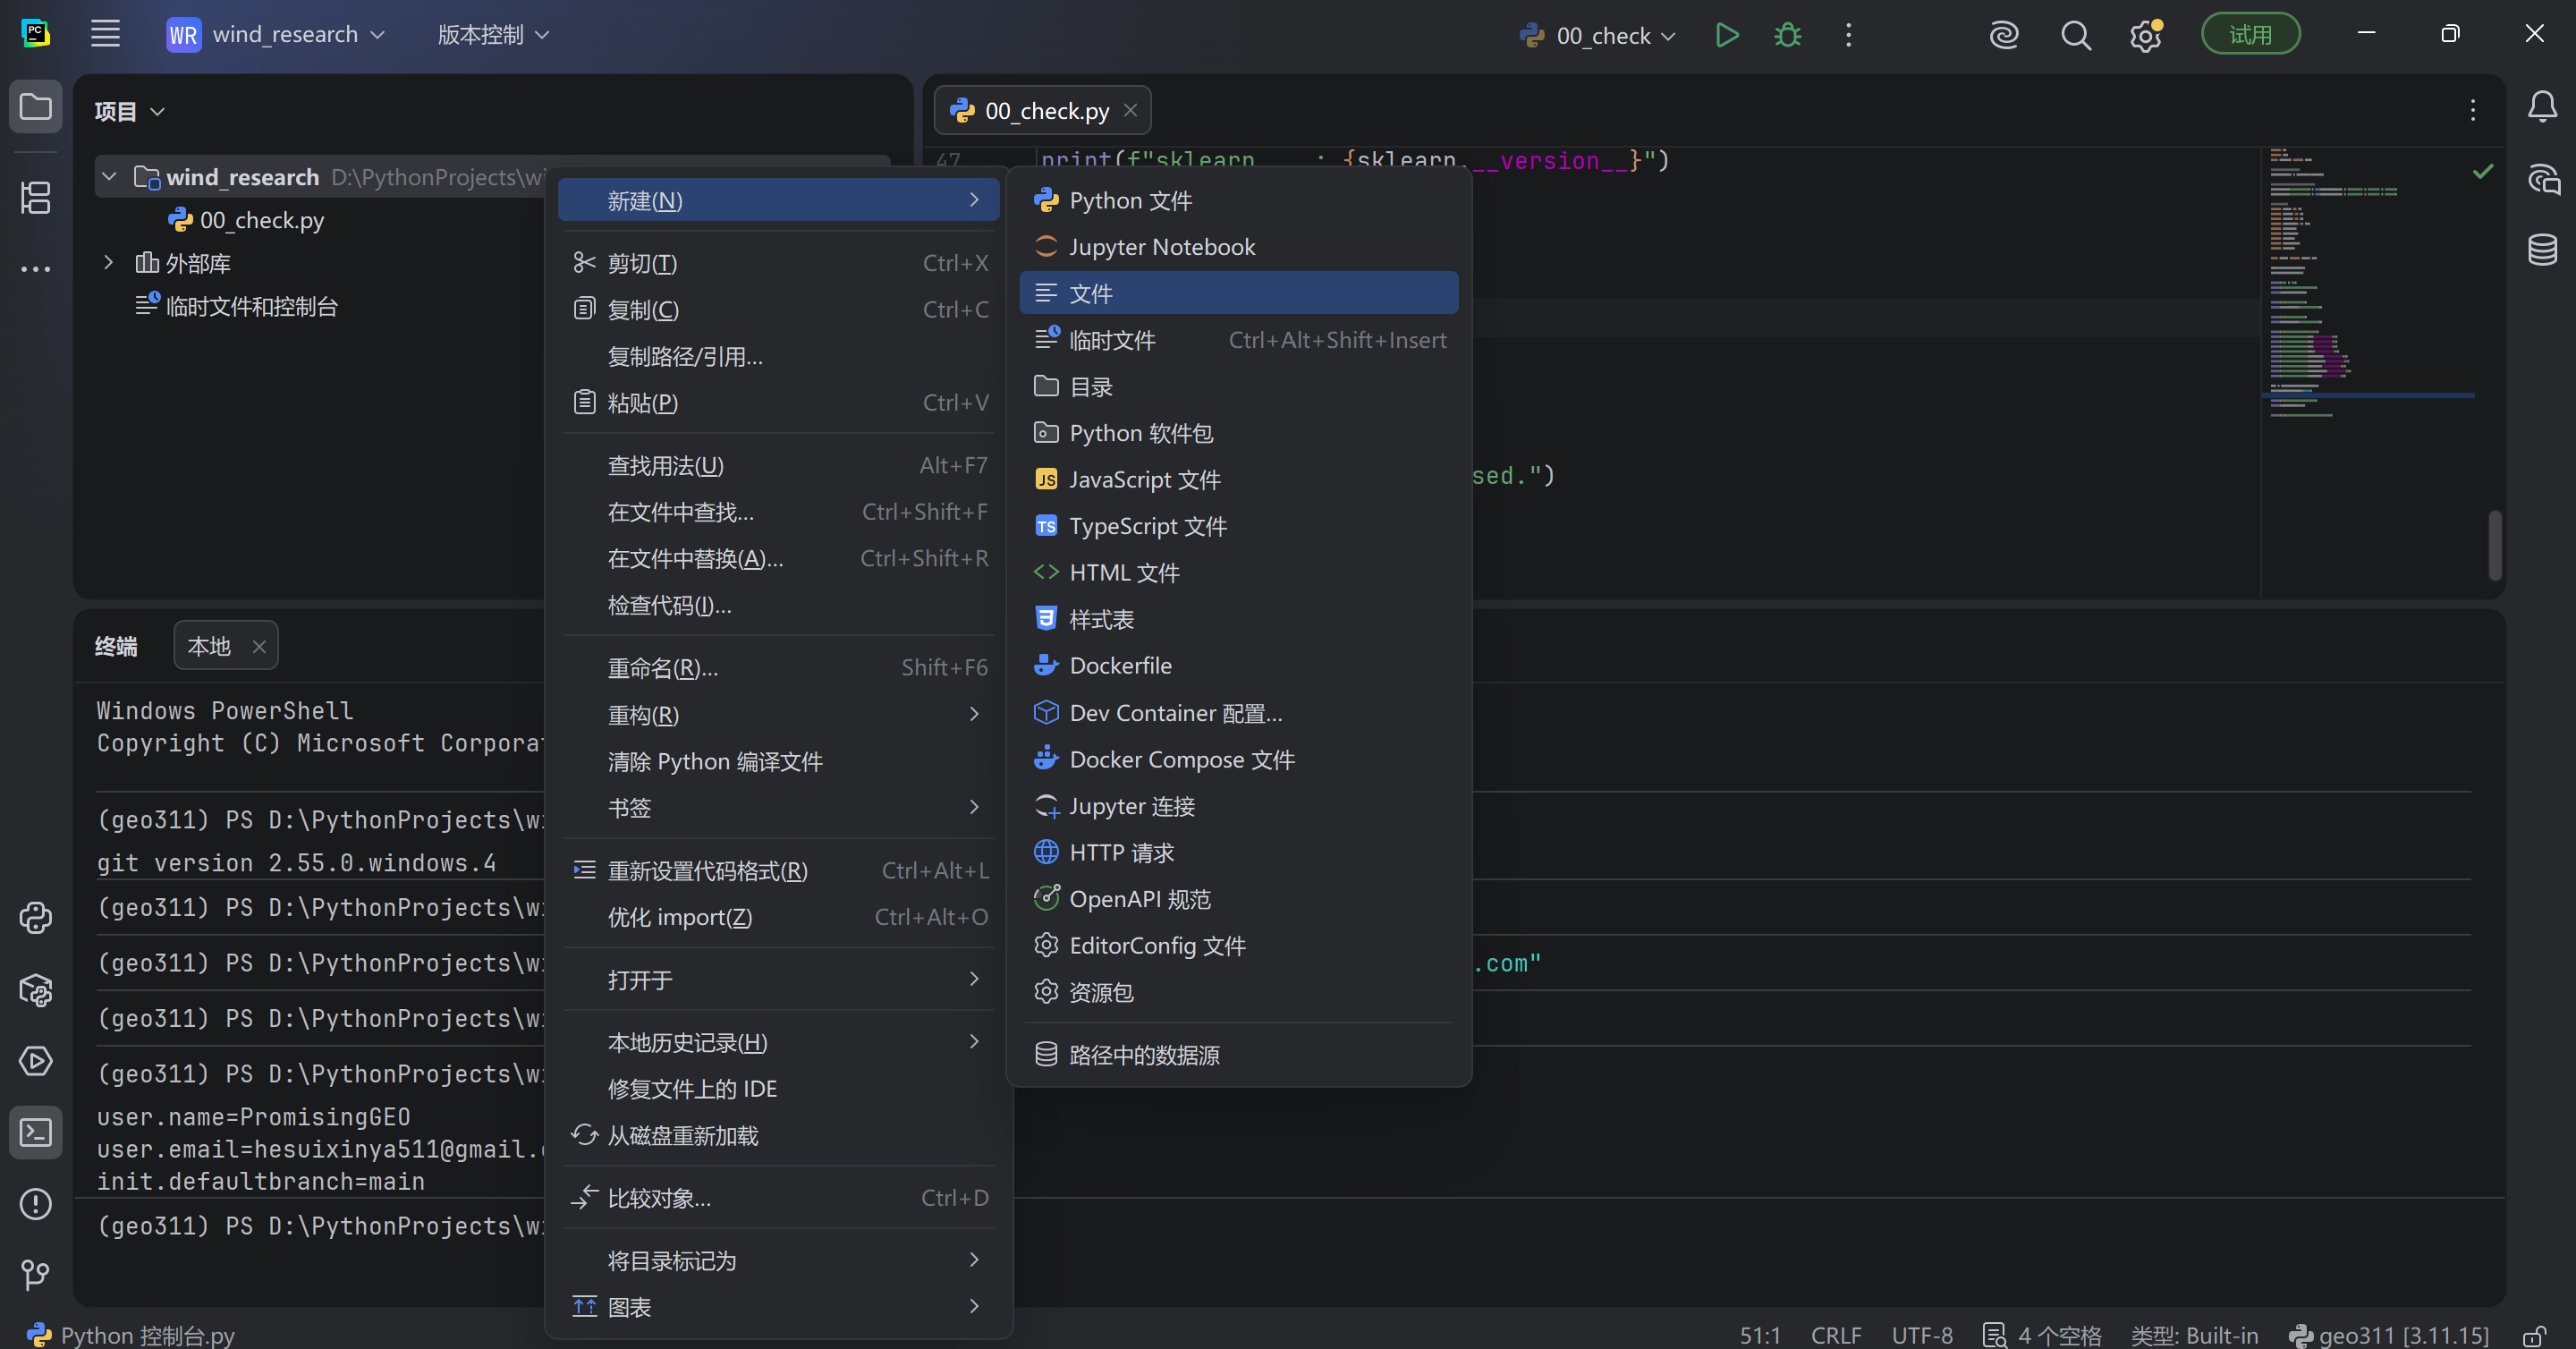Open editor tab options menu
The height and width of the screenshot is (1349, 2576).
point(2473,110)
